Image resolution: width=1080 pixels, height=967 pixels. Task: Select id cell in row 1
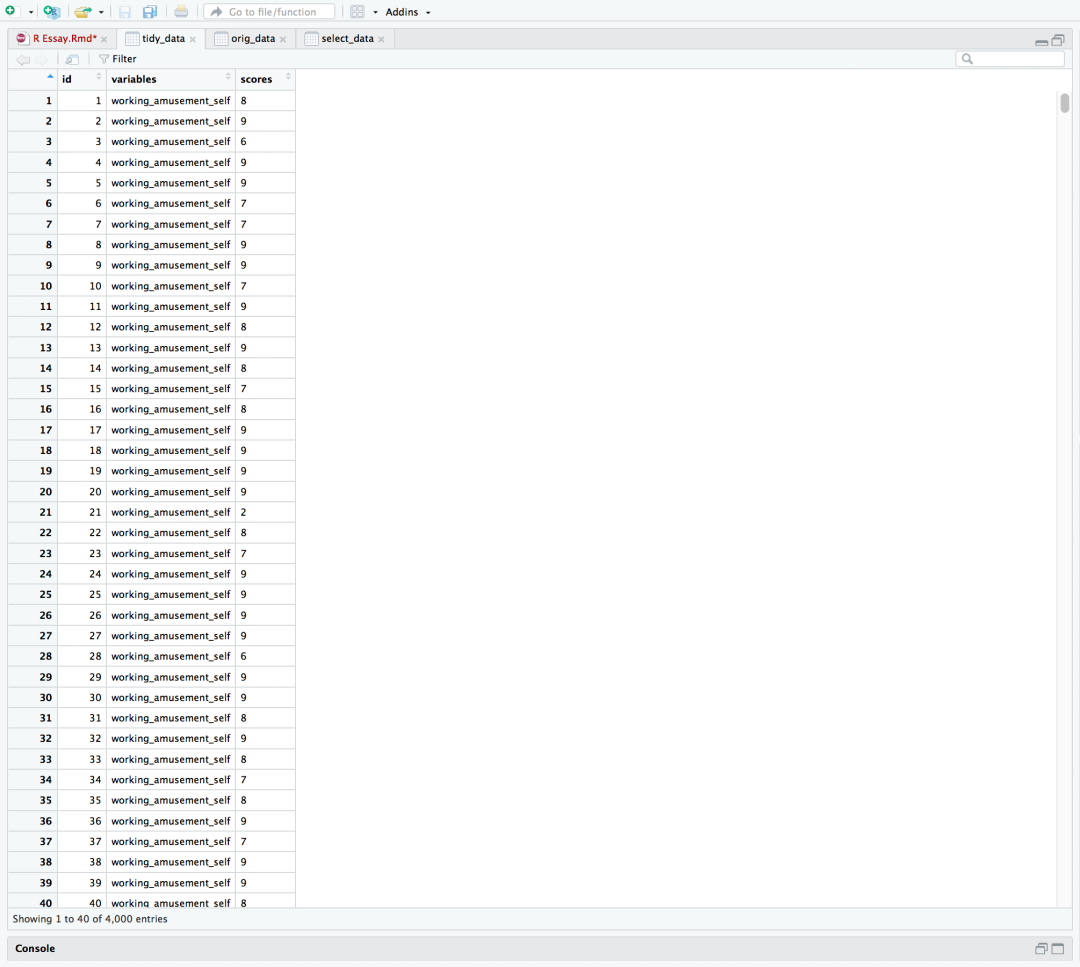pos(82,101)
